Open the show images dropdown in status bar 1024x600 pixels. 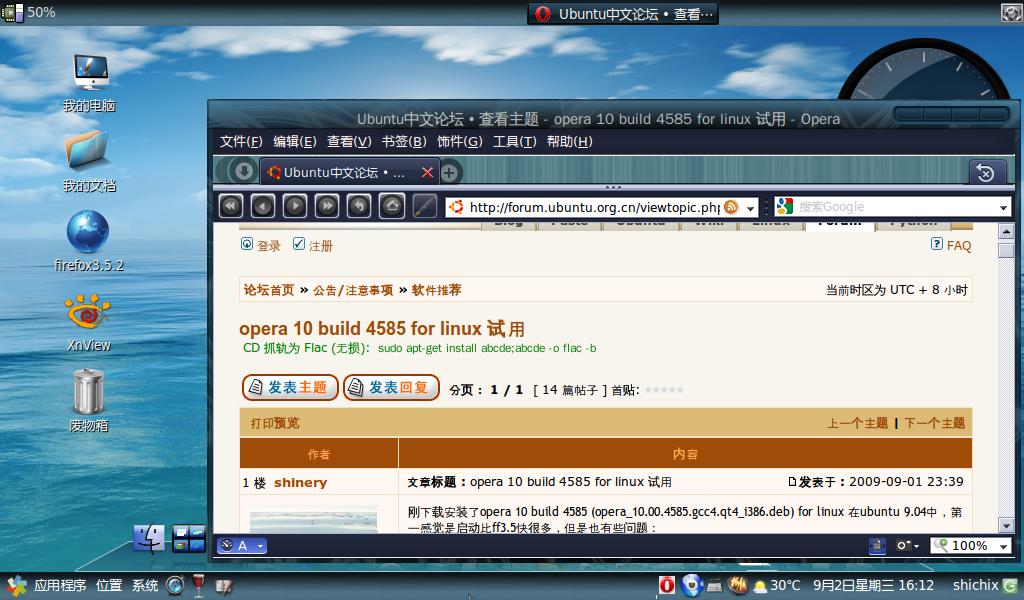907,545
